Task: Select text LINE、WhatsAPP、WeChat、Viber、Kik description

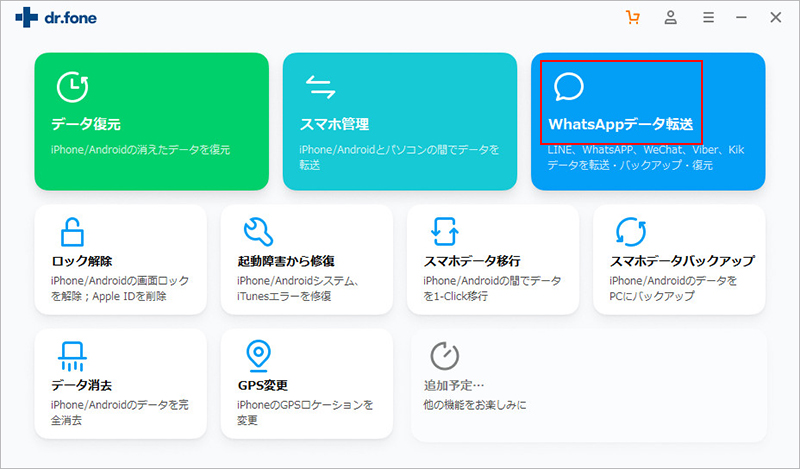Action: pyautogui.click(x=646, y=157)
